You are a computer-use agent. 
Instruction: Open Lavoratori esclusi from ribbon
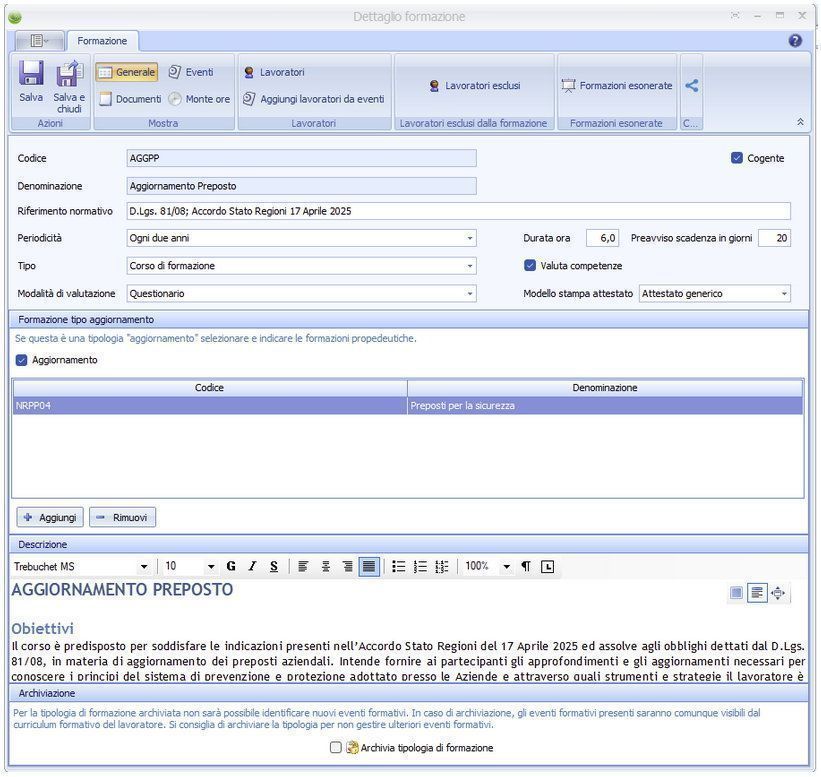point(475,86)
